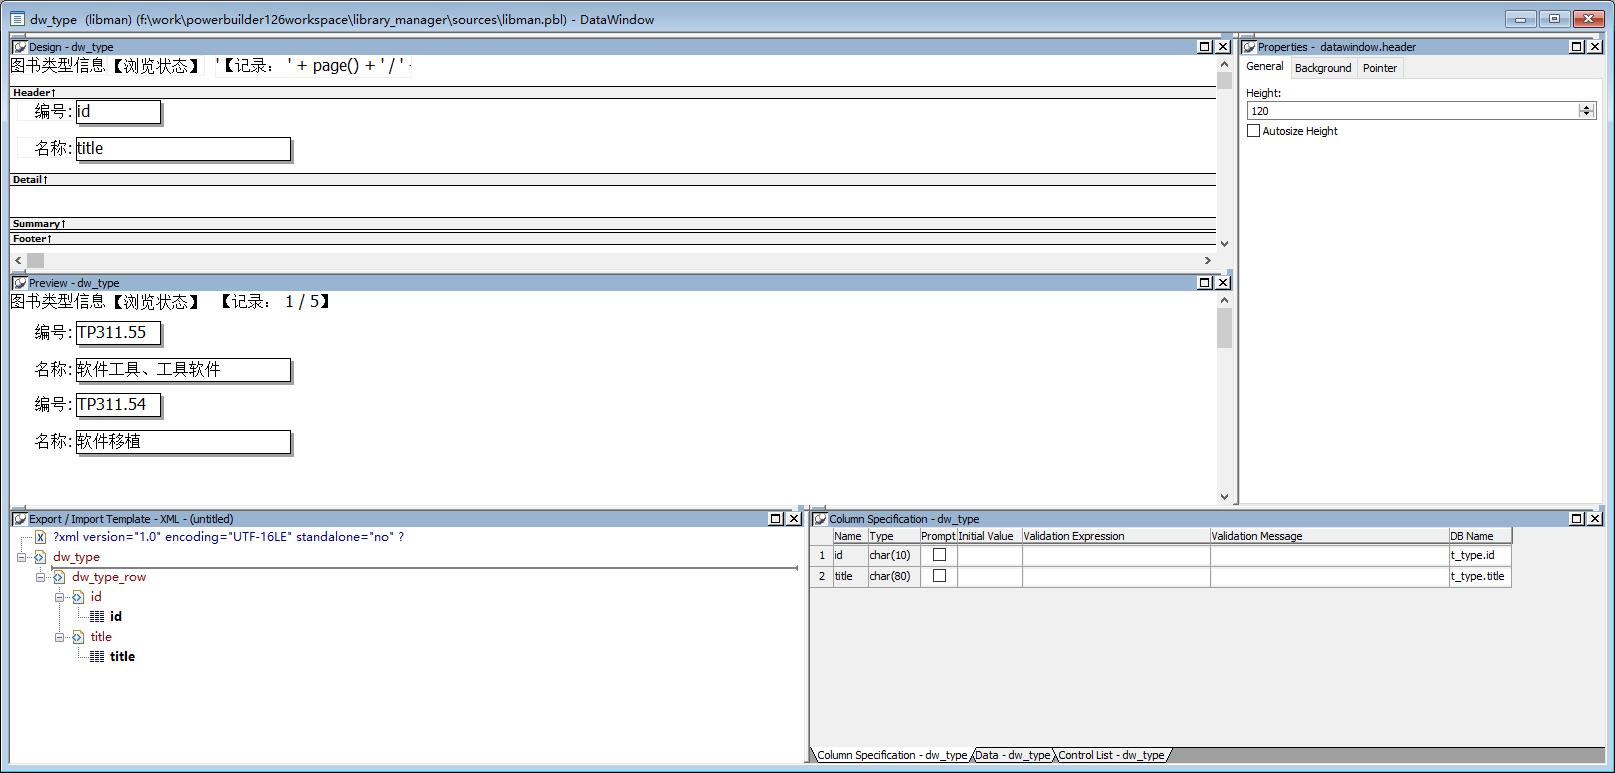Screen dimensions: 1615x773
Task: Click the Initial Value cell for id
Action: coord(989,555)
